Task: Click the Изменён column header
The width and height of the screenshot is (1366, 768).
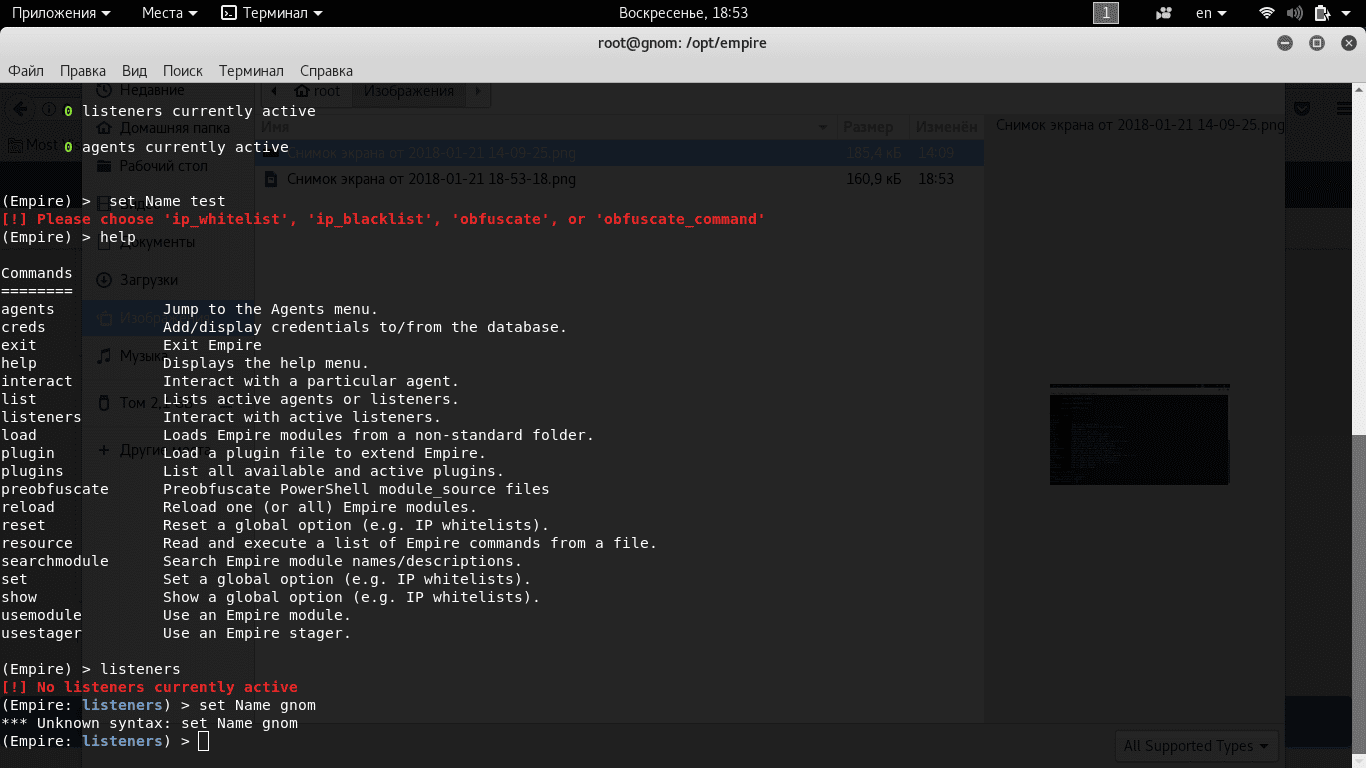Action: pos(947,127)
